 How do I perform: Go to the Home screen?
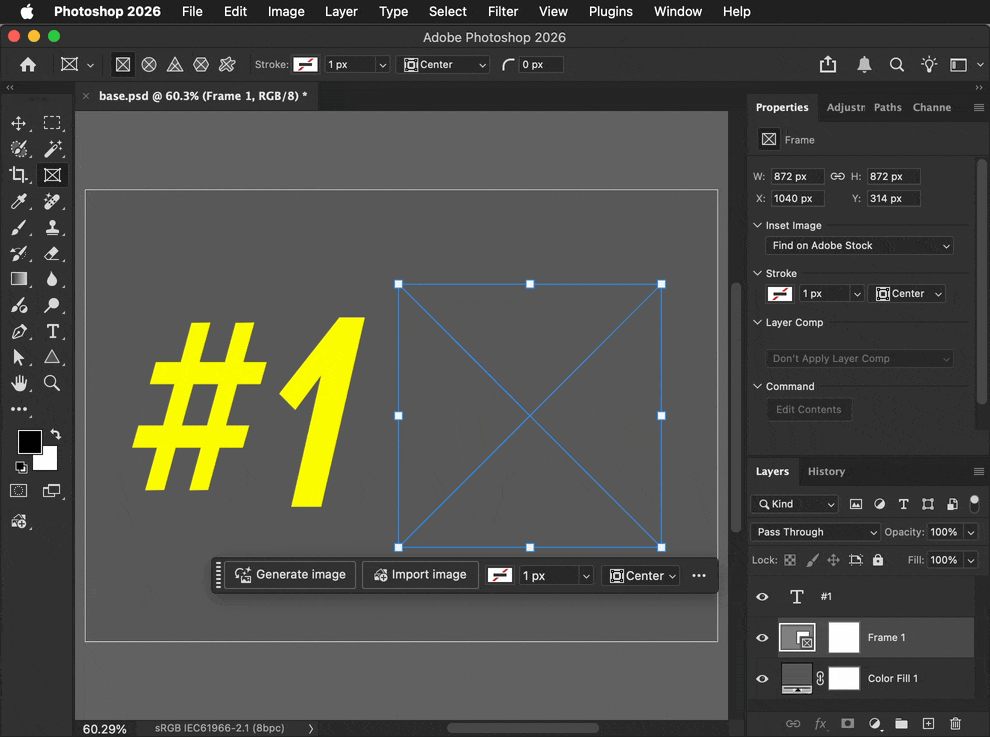(x=28, y=64)
